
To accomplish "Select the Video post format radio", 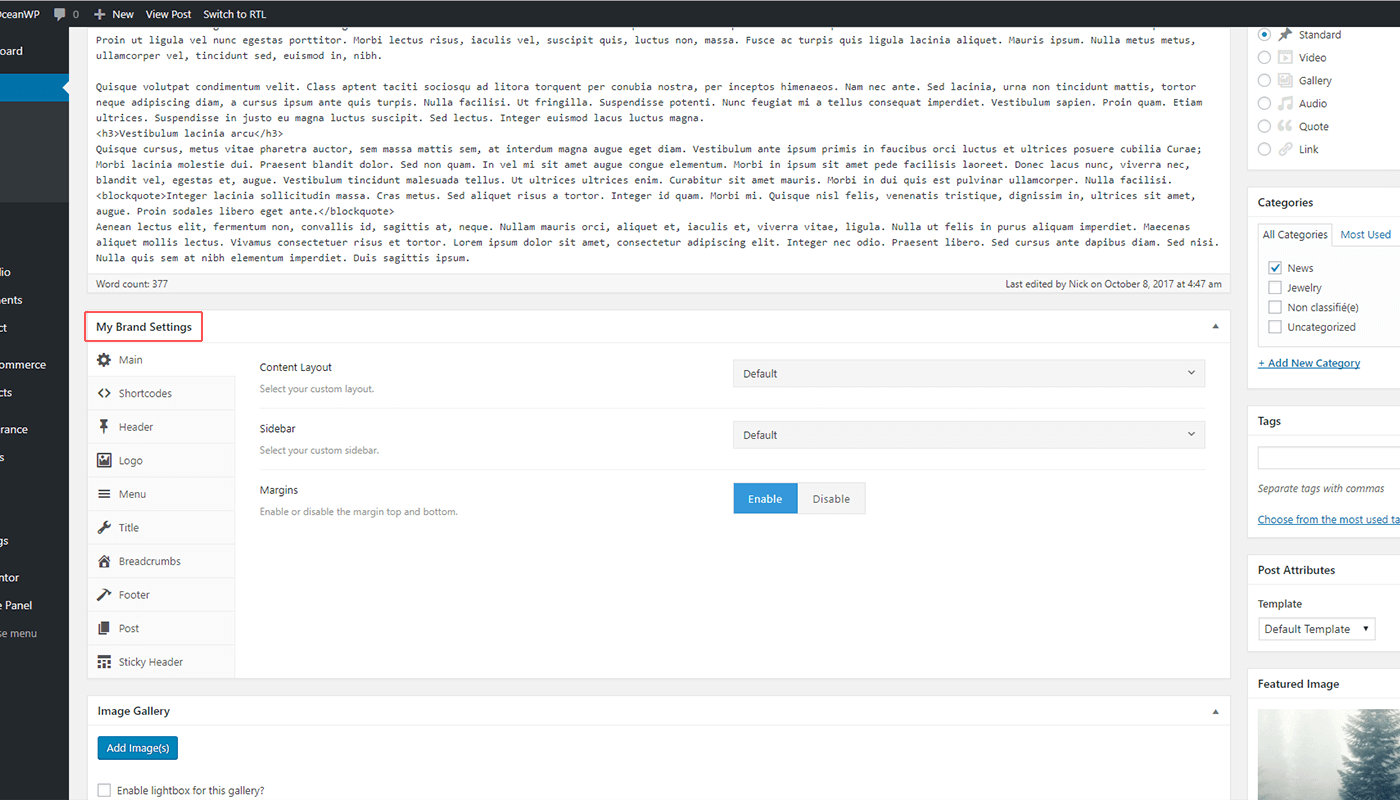I will (x=1265, y=58).
